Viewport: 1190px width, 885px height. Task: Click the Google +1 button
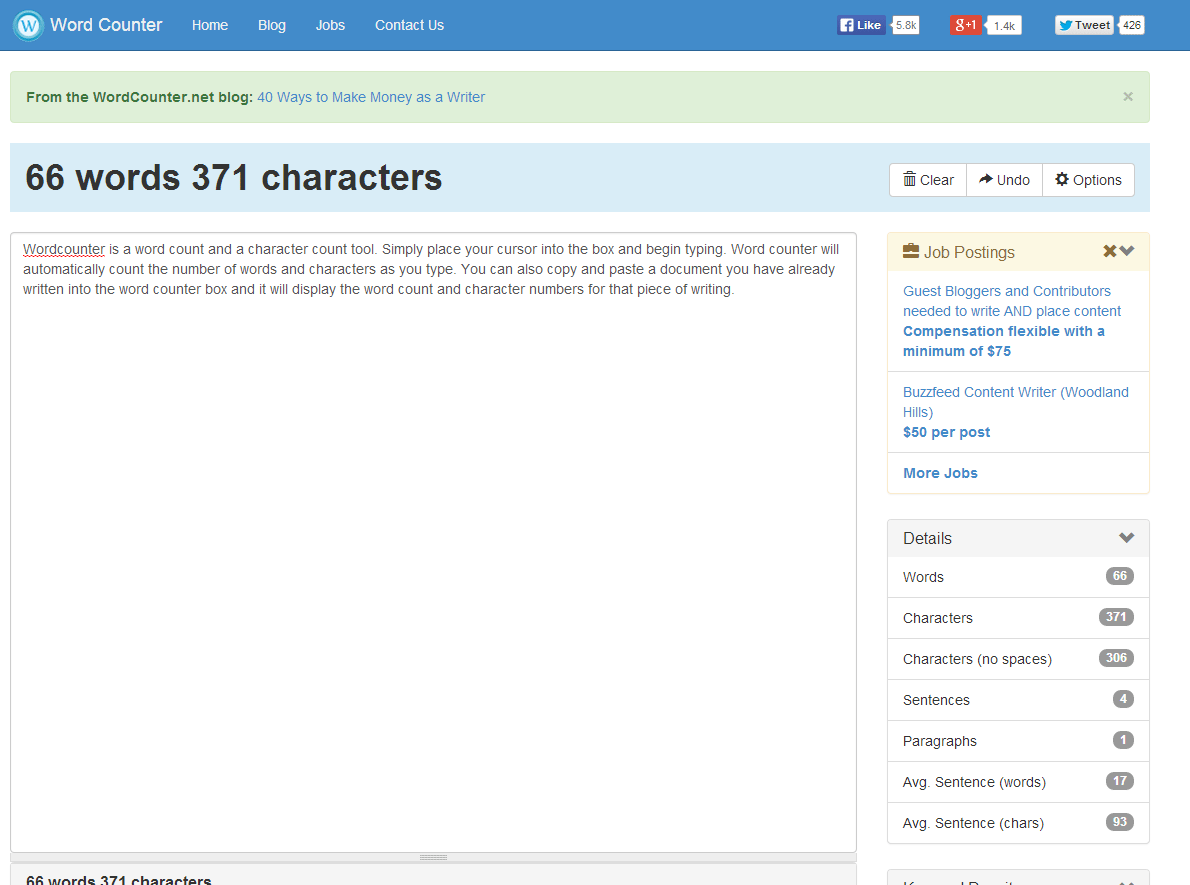[x=965, y=25]
